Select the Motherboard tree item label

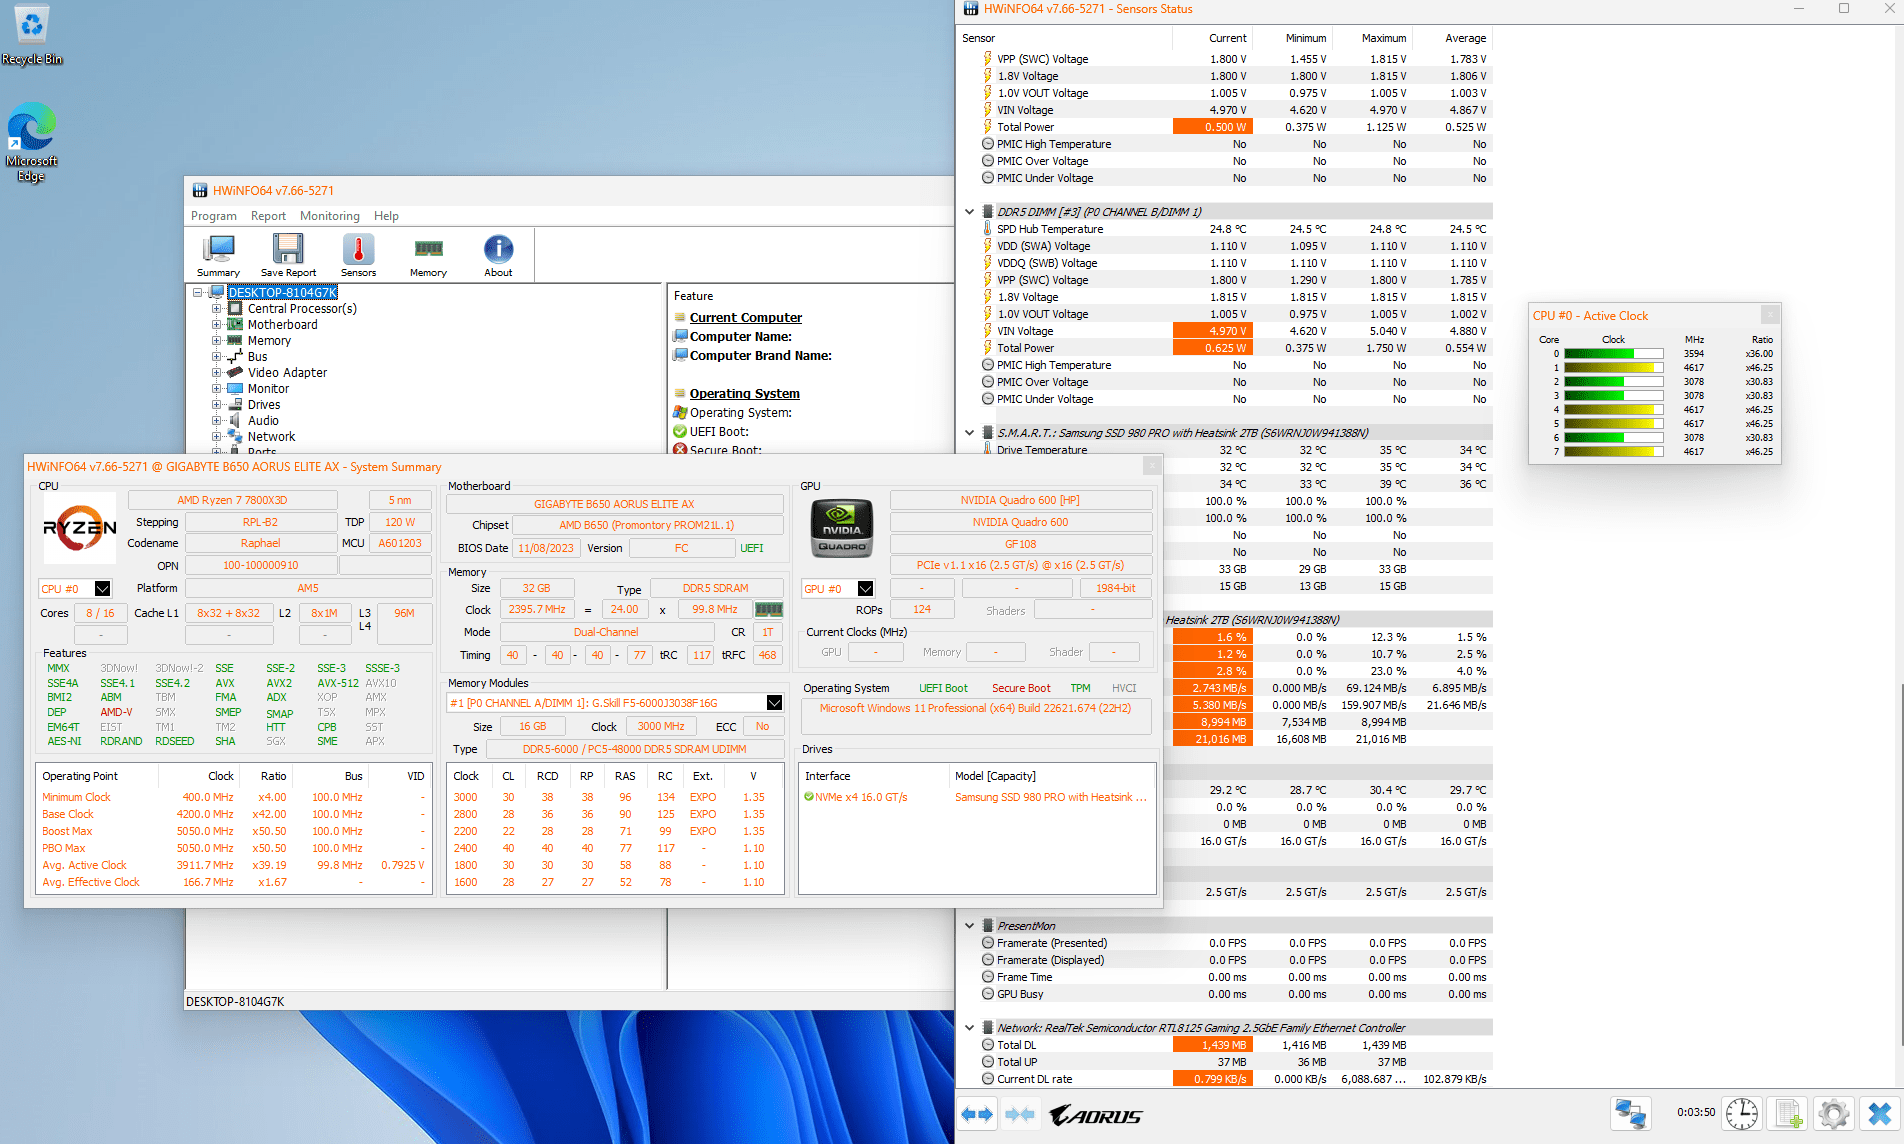pyautogui.click(x=283, y=325)
